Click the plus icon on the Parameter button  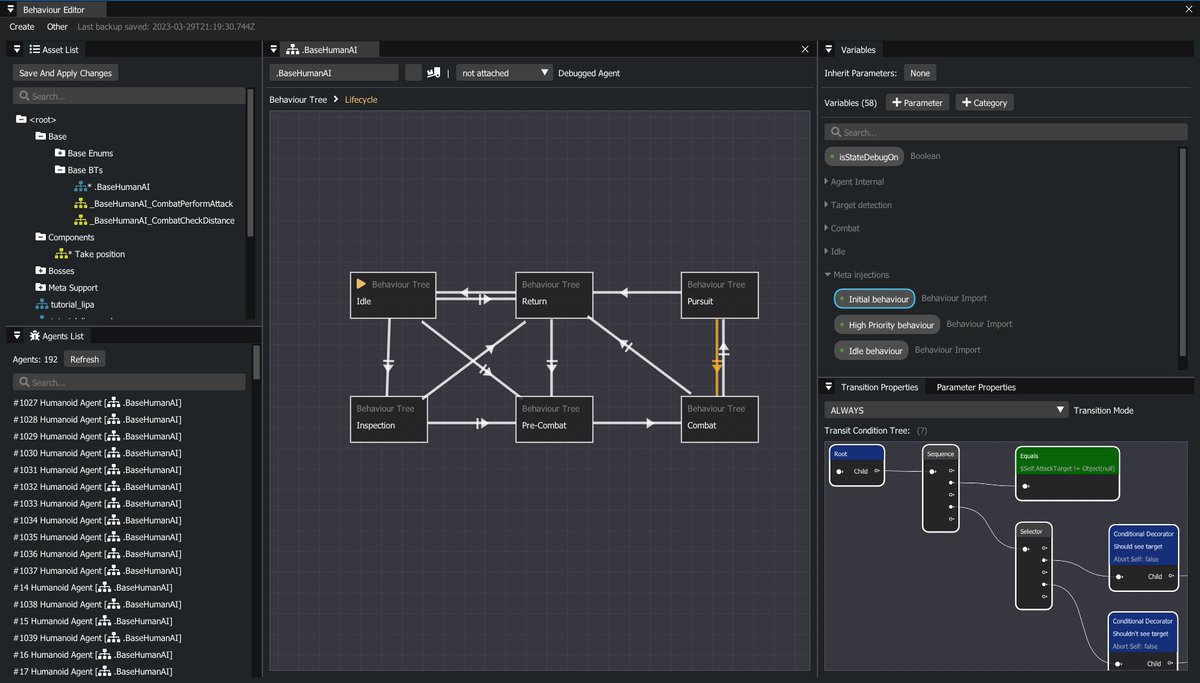pos(896,102)
